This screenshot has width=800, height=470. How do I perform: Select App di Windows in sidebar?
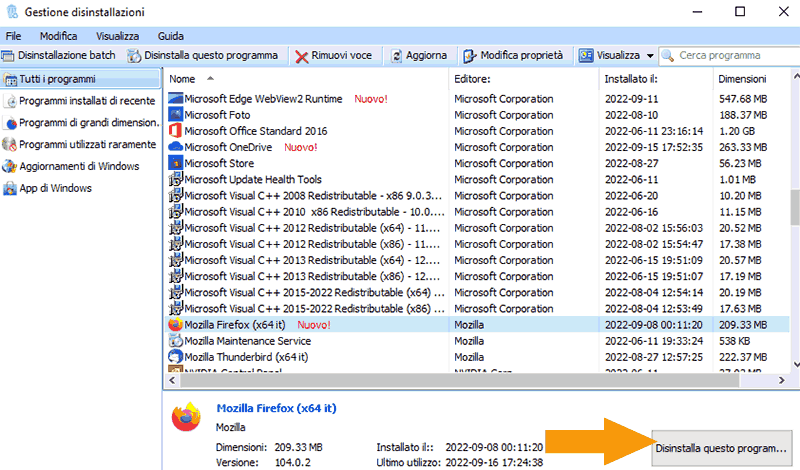(55, 188)
